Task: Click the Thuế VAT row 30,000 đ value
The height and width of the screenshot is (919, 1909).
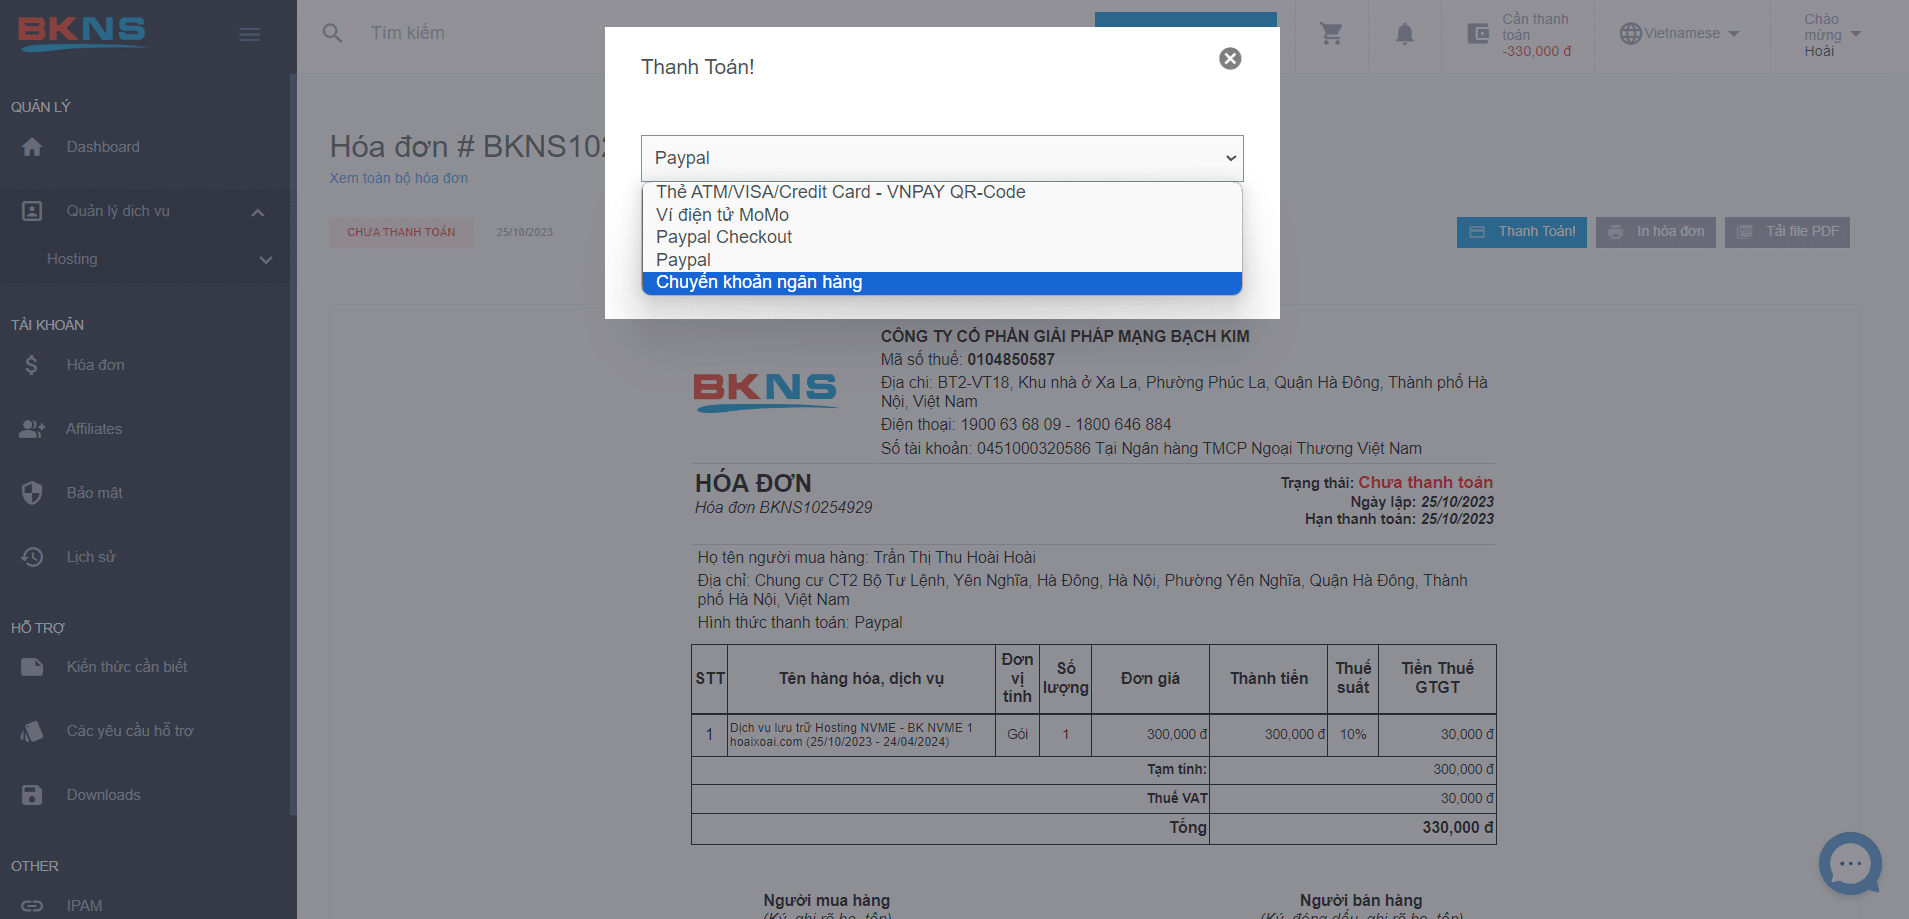Action: click(x=1467, y=799)
